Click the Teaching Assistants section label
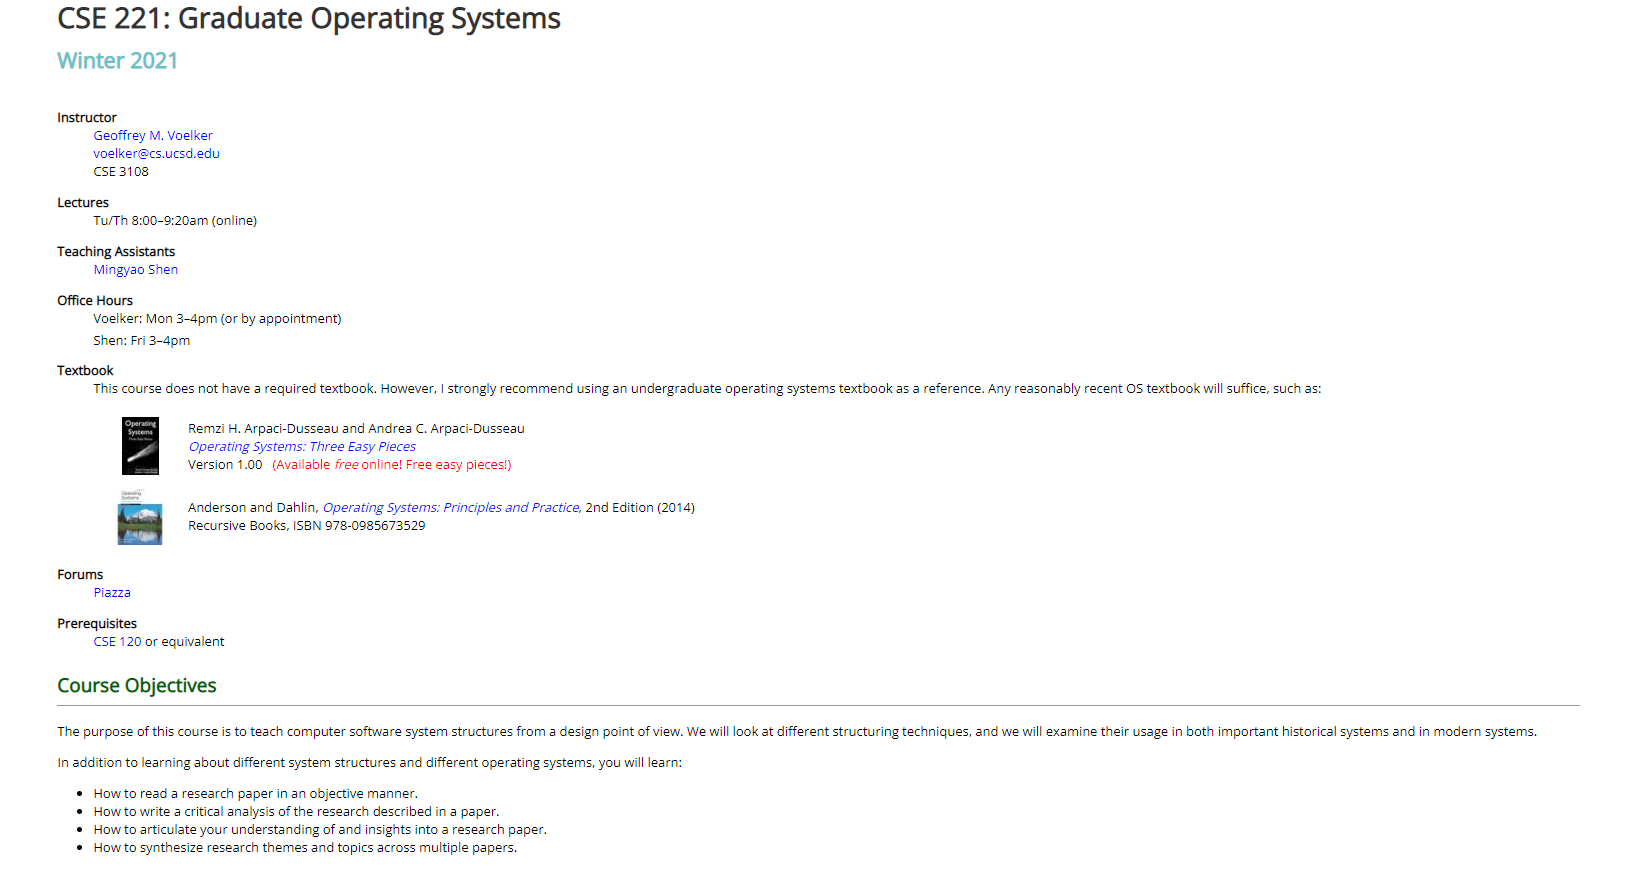The width and height of the screenshot is (1637, 877). pos(116,251)
